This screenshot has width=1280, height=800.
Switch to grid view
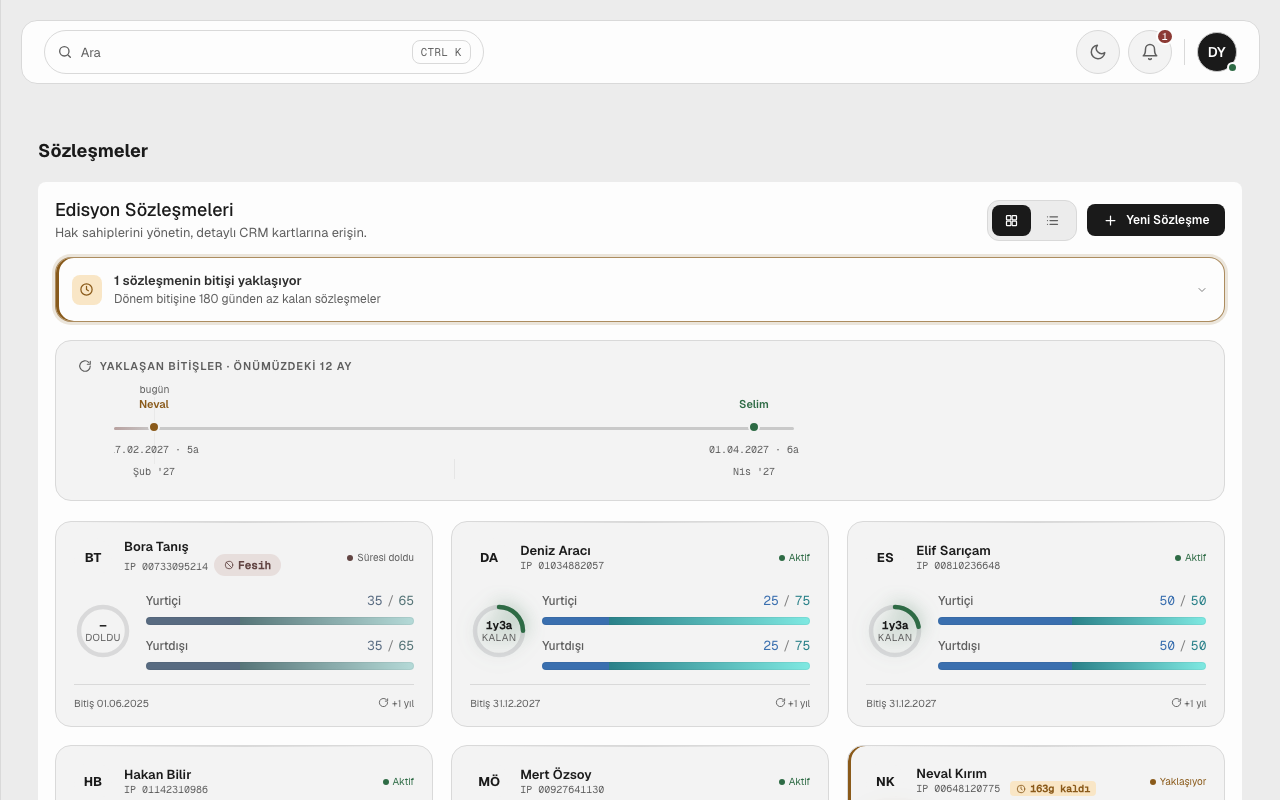click(x=1011, y=220)
